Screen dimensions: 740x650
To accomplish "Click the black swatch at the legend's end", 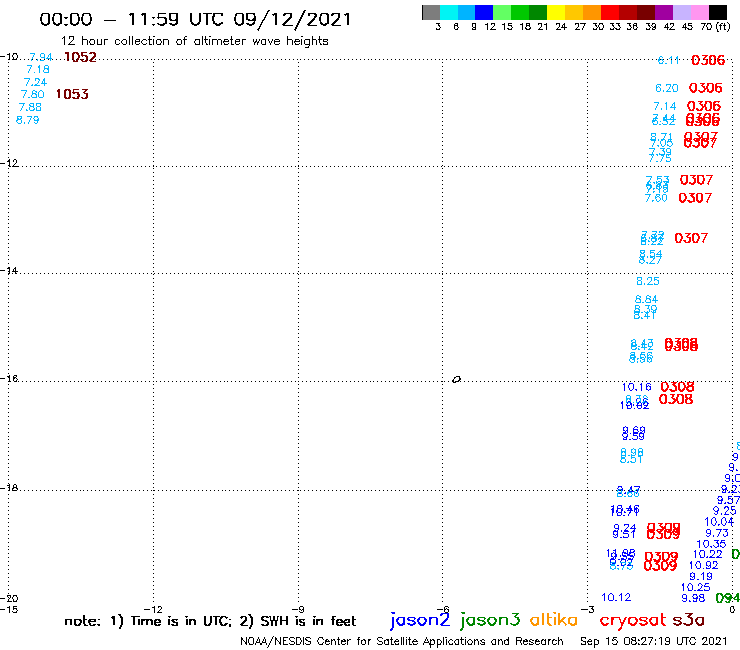I will click(718, 12).
